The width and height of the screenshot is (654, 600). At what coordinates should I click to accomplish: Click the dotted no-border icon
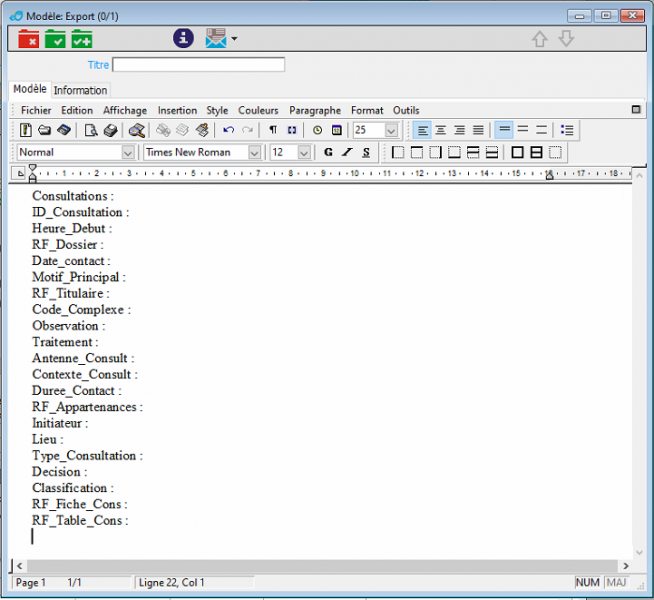click(555, 152)
